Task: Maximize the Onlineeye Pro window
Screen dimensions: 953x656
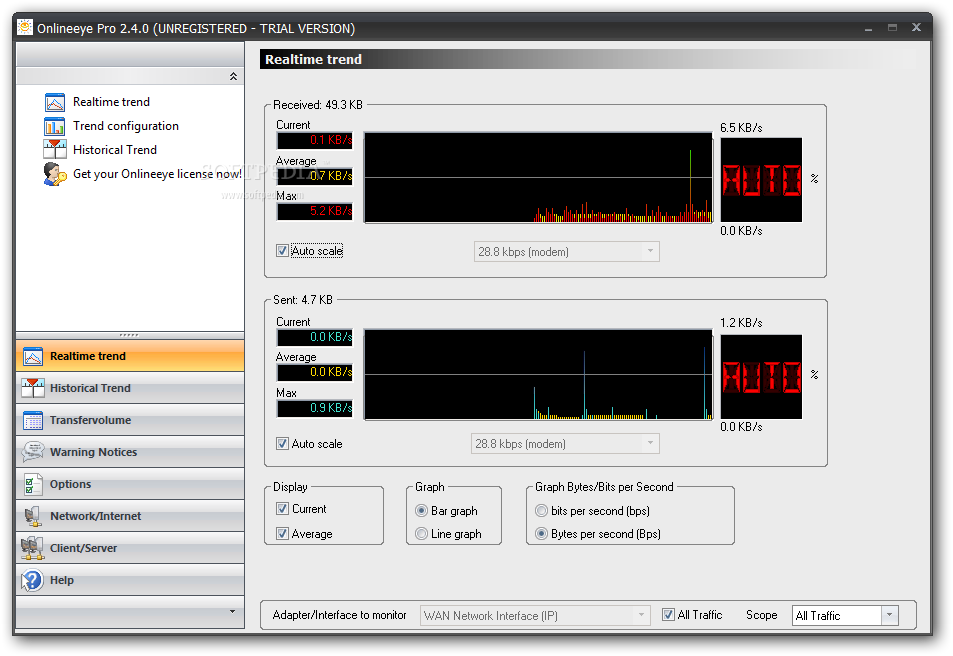Action: click(892, 27)
